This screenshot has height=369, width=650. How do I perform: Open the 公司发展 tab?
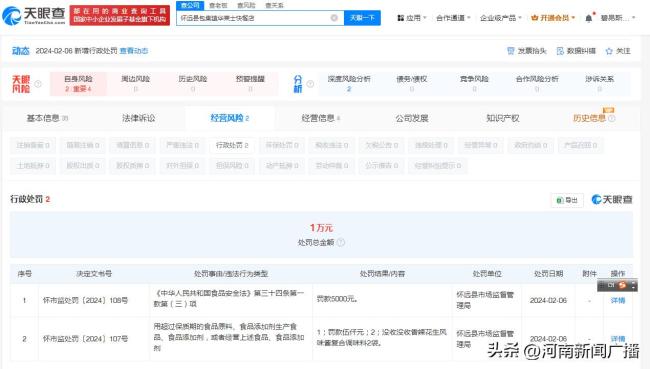[x=412, y=118]
